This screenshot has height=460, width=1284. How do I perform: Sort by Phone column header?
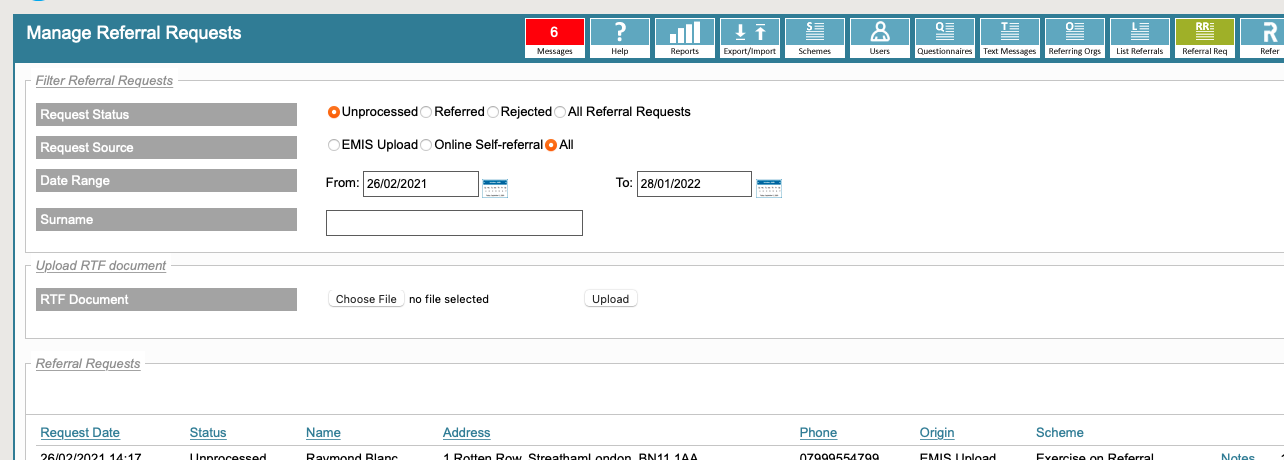818,433
